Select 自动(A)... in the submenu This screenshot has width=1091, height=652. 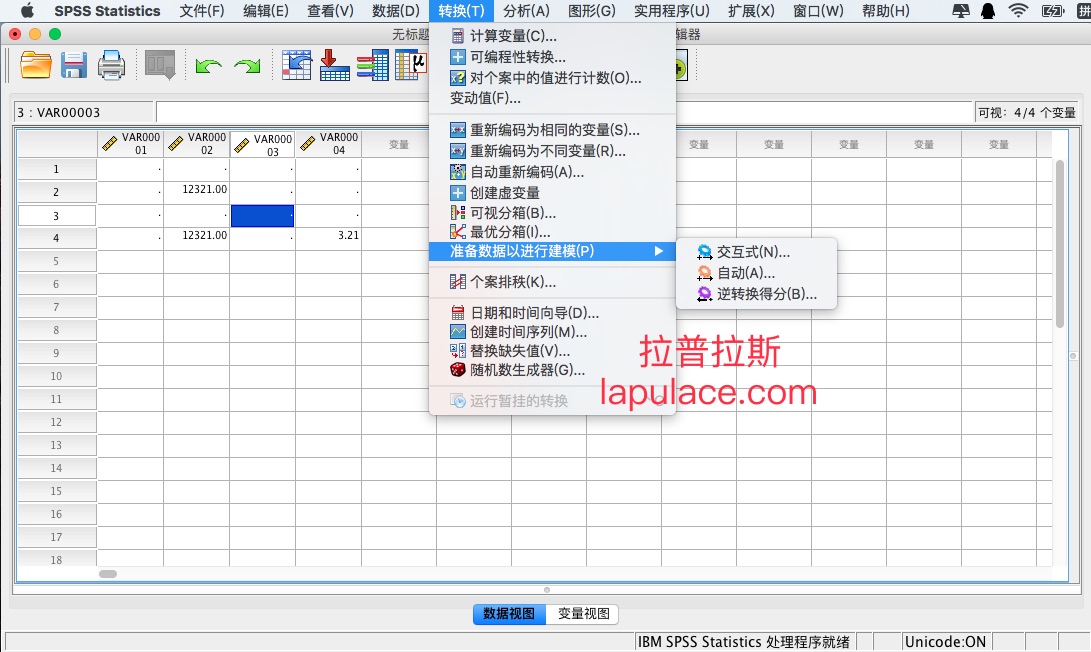pos(756,273)
